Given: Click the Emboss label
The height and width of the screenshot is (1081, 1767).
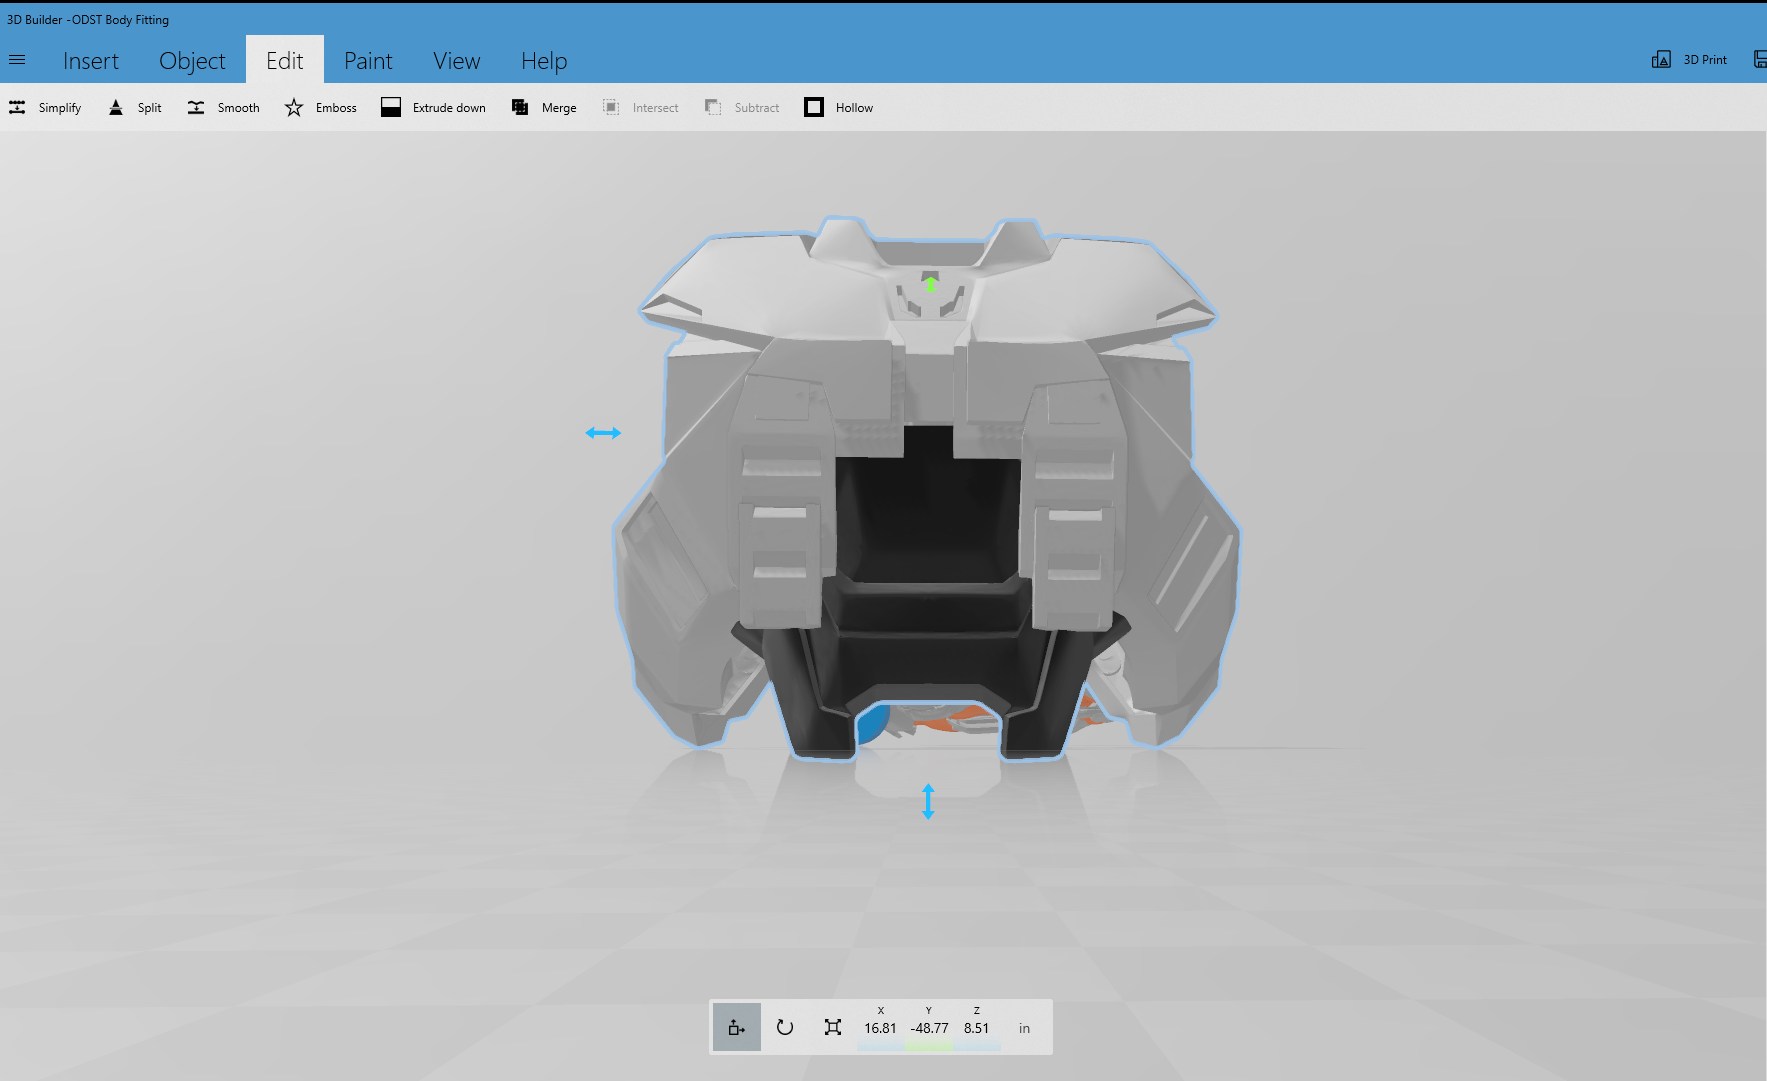Looking at the screenshot, I should click(x=336, y=108).
